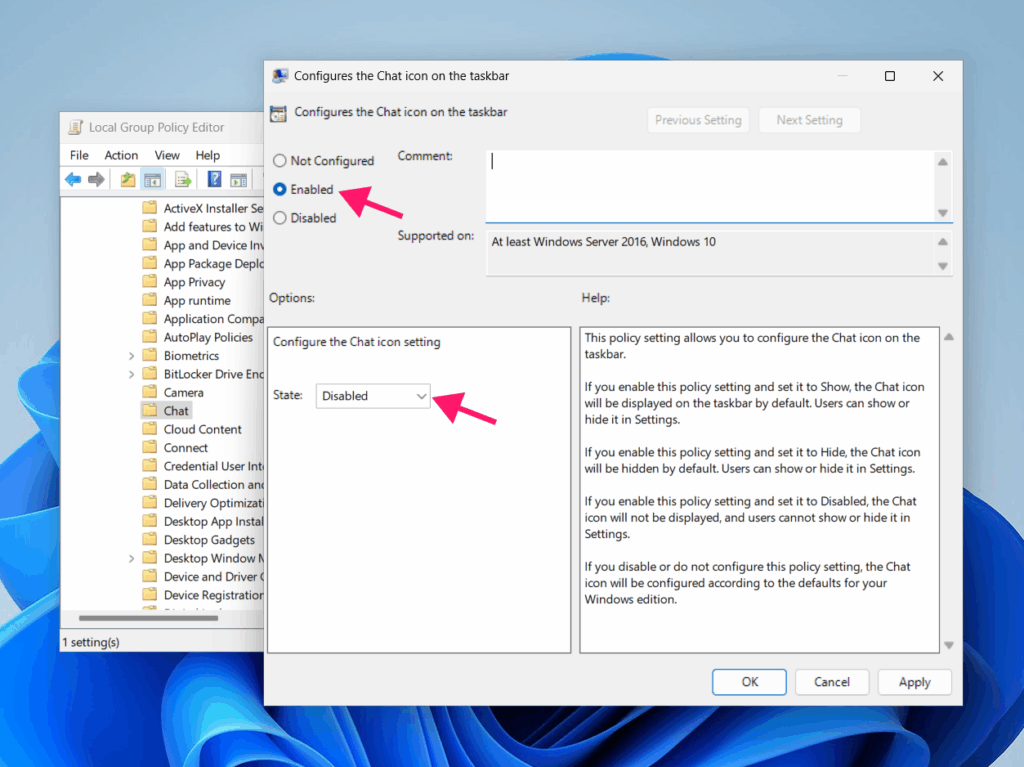The image size is (1024, 767).
Task: Click the tree's horizontal scrollbar thumb
Action: coord(148,618)
